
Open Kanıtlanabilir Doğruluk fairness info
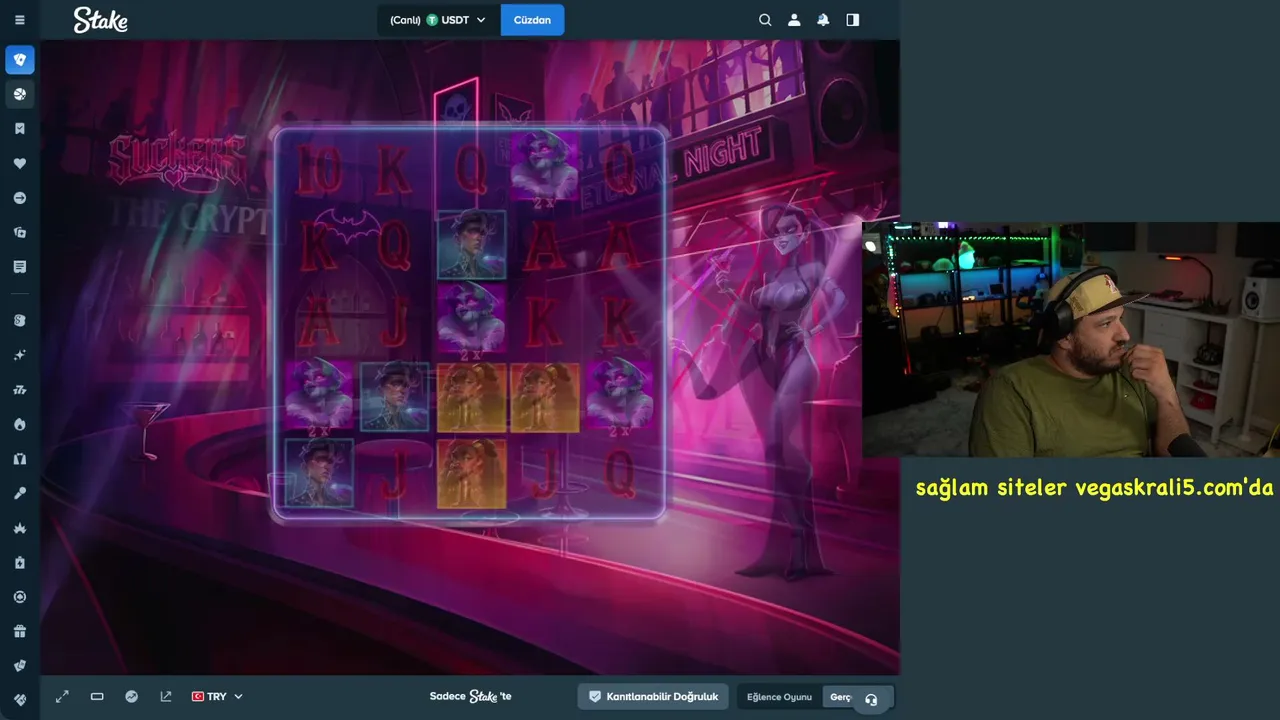click(x=653, y=697)
